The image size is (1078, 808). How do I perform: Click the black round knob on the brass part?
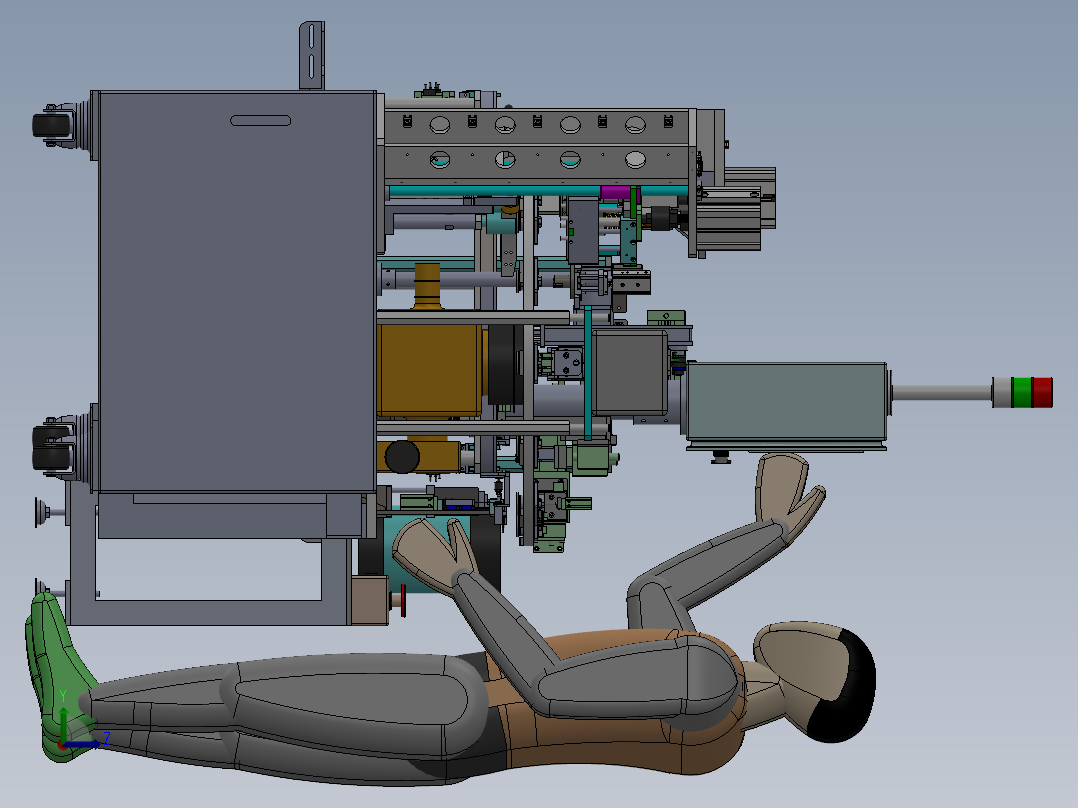pos(402,457)
